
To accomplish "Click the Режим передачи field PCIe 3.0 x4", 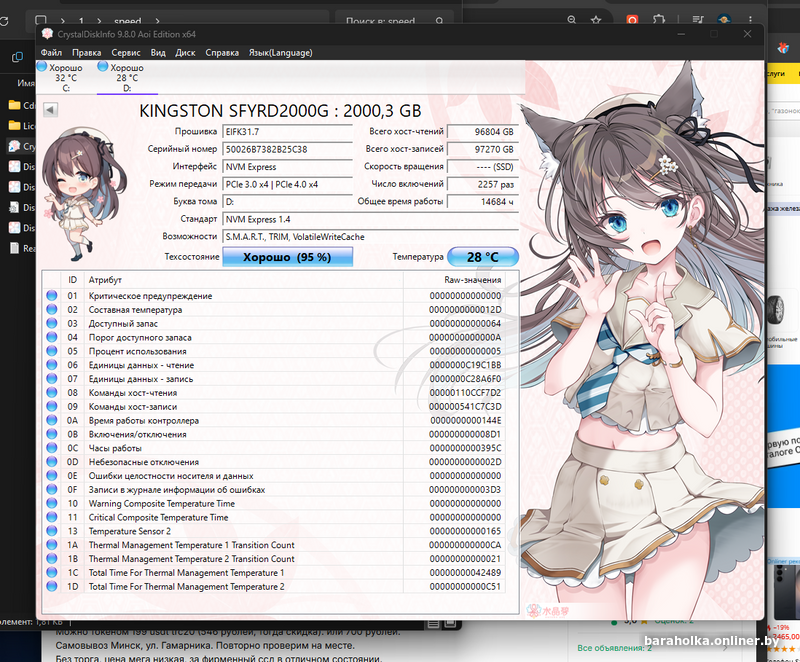I will [287, 184].
